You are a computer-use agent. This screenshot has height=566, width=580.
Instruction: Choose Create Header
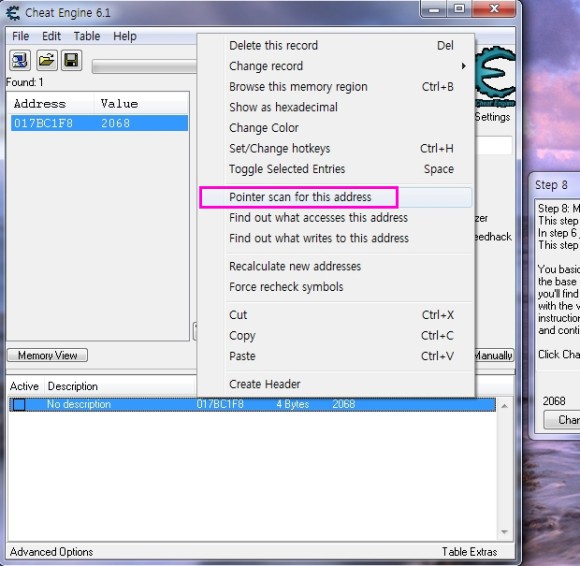pos(336,384)
